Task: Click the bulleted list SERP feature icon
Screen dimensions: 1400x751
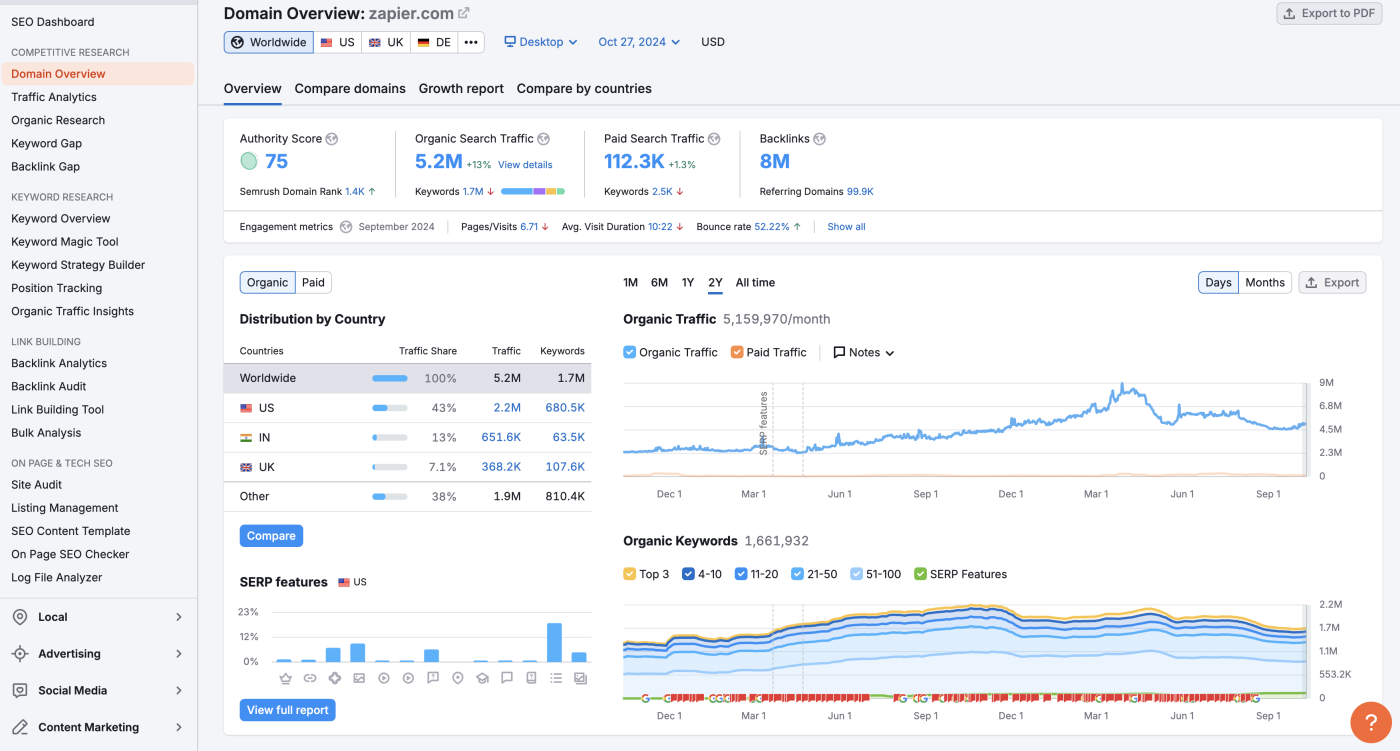Action: pos(555,678)
